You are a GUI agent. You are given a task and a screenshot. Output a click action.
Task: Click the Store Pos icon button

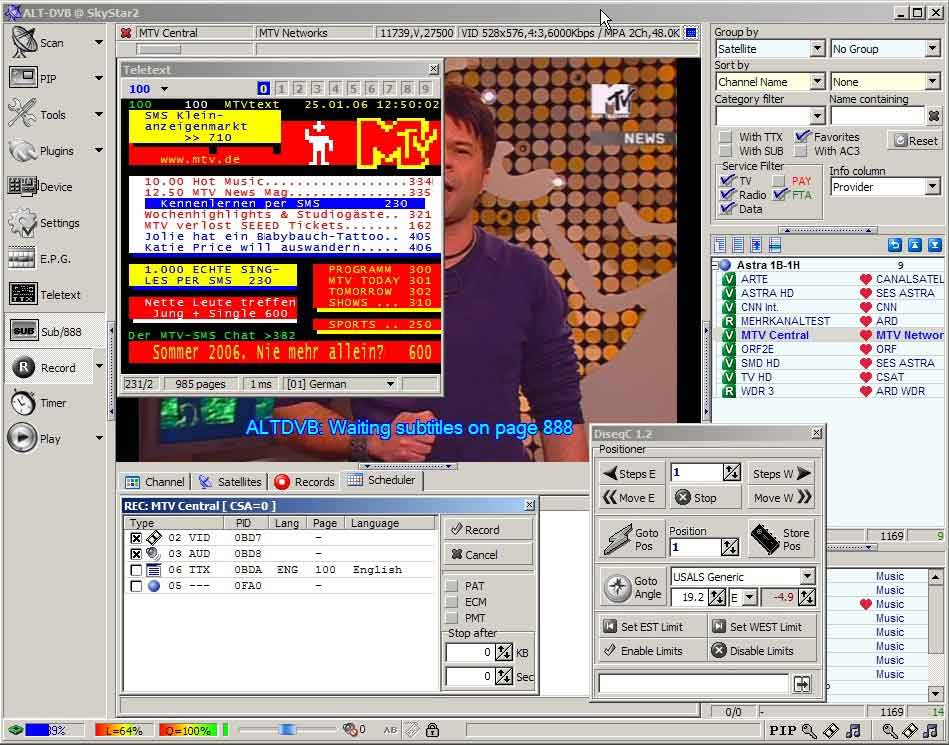click(x=781, y=539)
